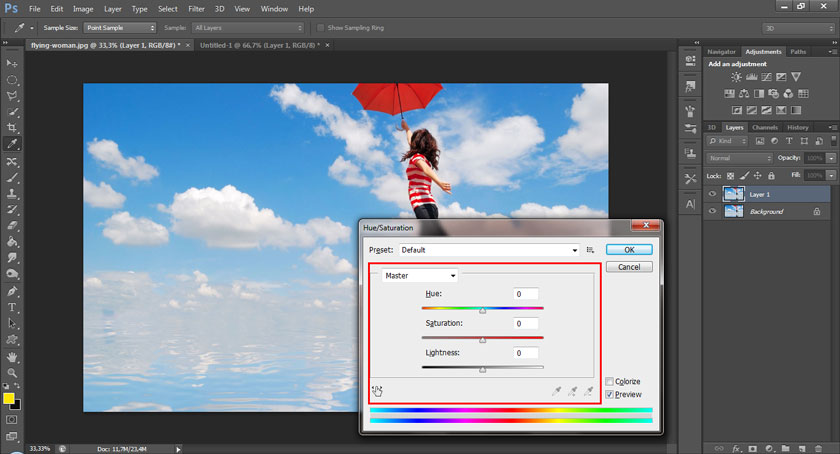Click Hue value input field
Image resolution: width=840 pixels, height=454 pixels.
coord(525,294)
